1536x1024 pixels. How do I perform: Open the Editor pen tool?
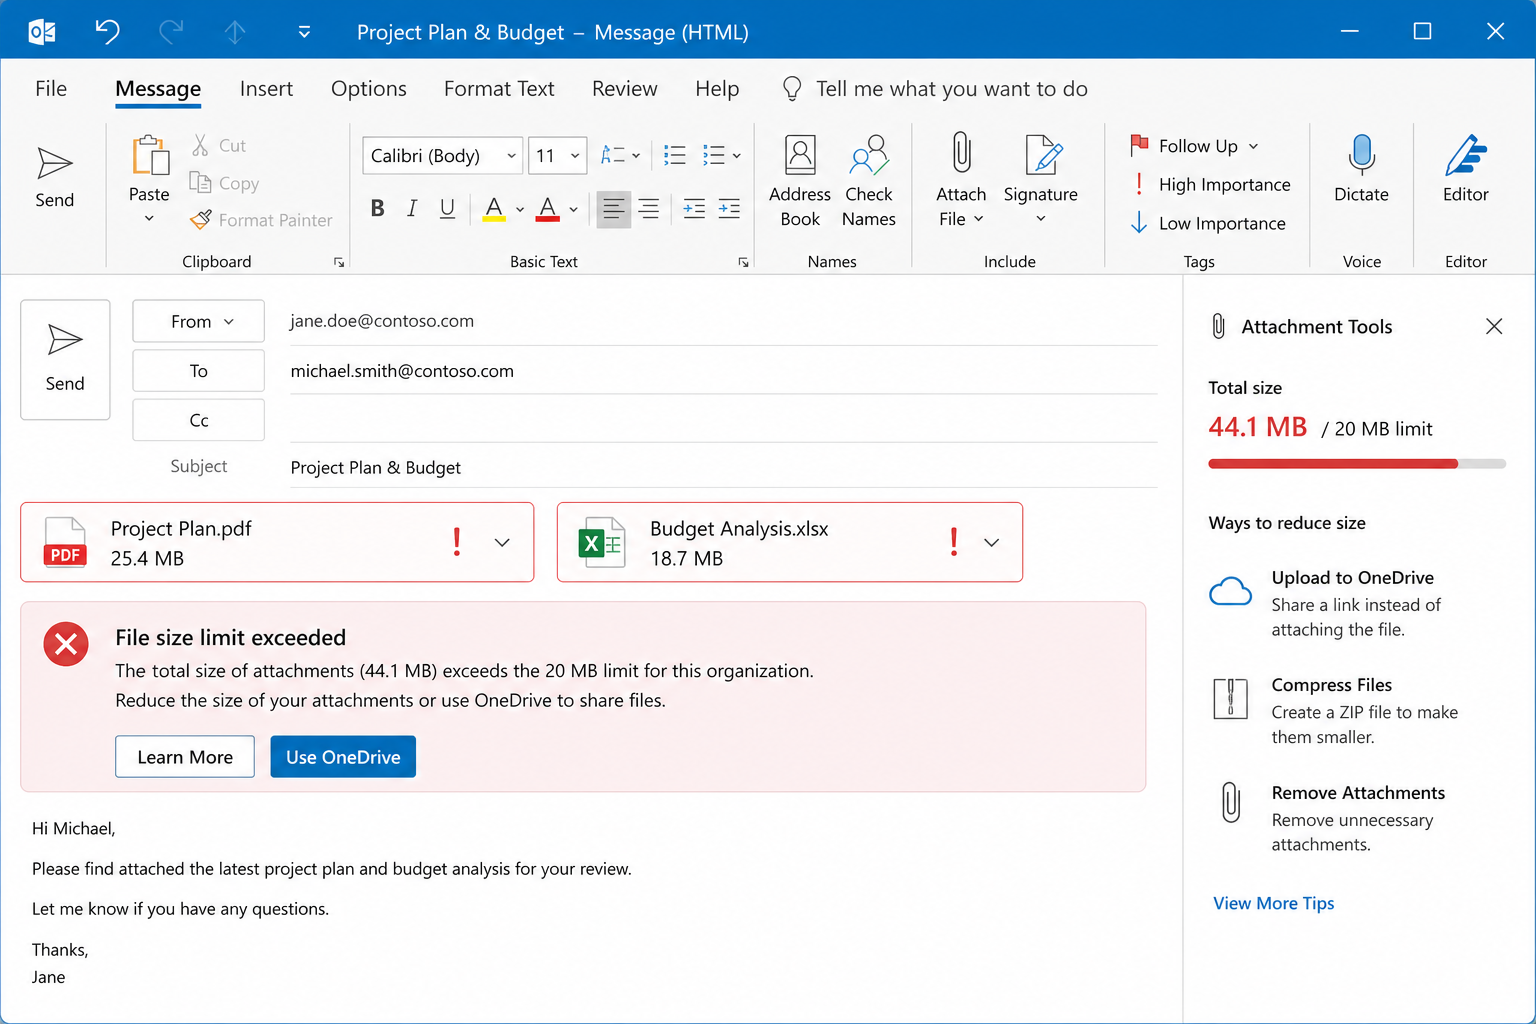1465,169
